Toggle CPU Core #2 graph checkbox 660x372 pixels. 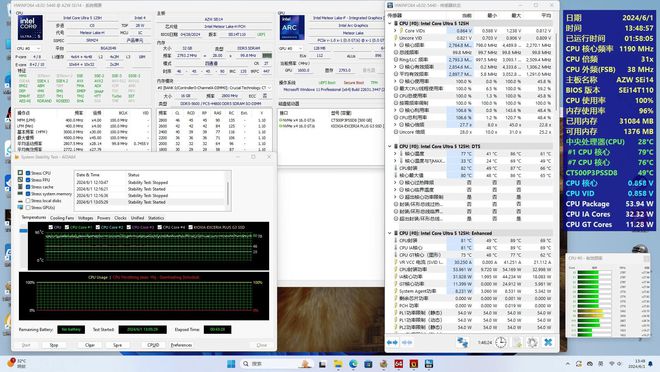98,227
